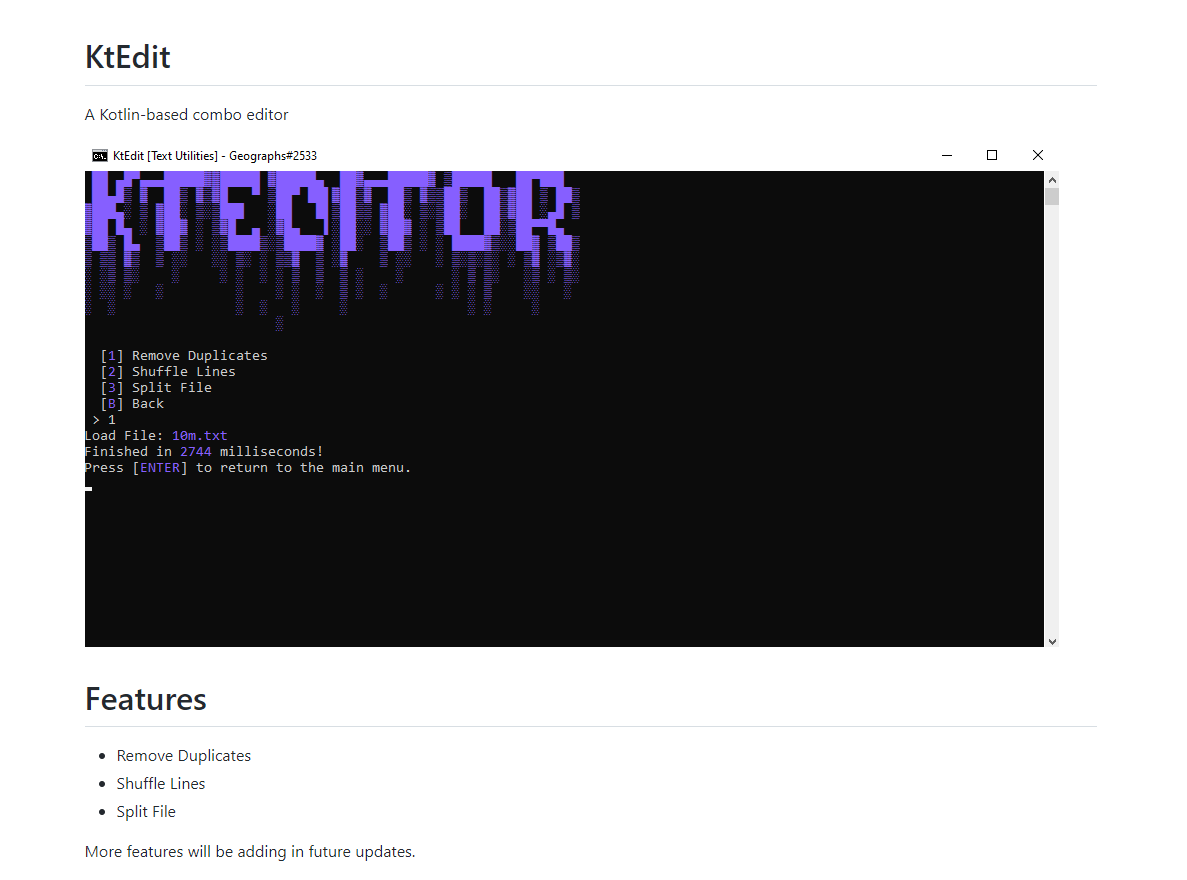
Task: Pick the Split File option in console
Action: click(x=171, y=388)
